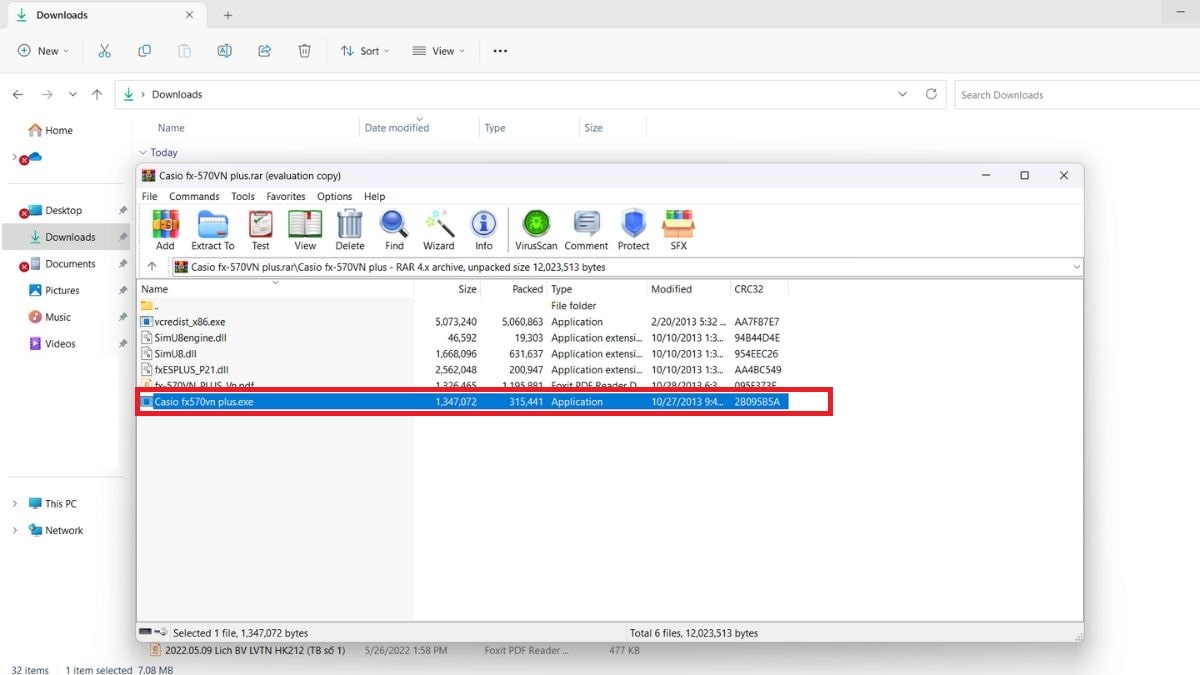Start VirusScan on the archive
This screenshot has width=1200, height=675.
pyautogui.click(x=536, y=230)
